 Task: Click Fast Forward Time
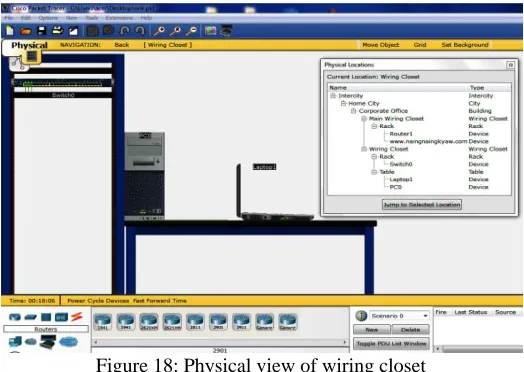point(160,301)
